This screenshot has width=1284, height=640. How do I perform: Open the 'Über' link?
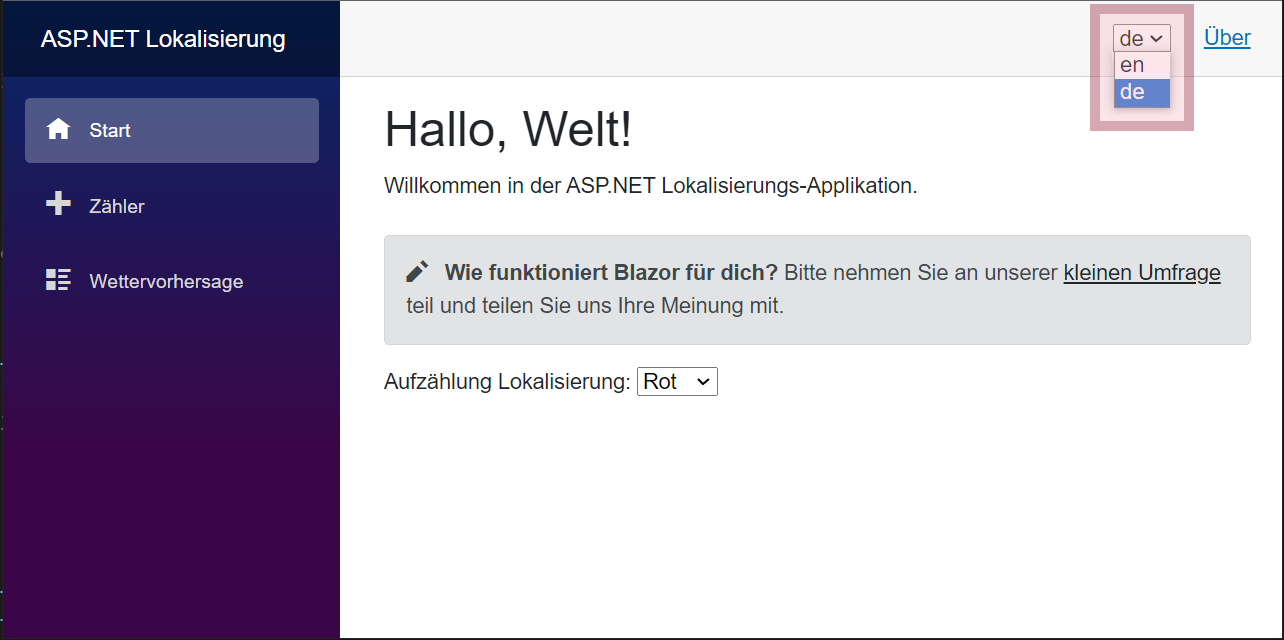pyautogui.click(x=1227, y=38)
